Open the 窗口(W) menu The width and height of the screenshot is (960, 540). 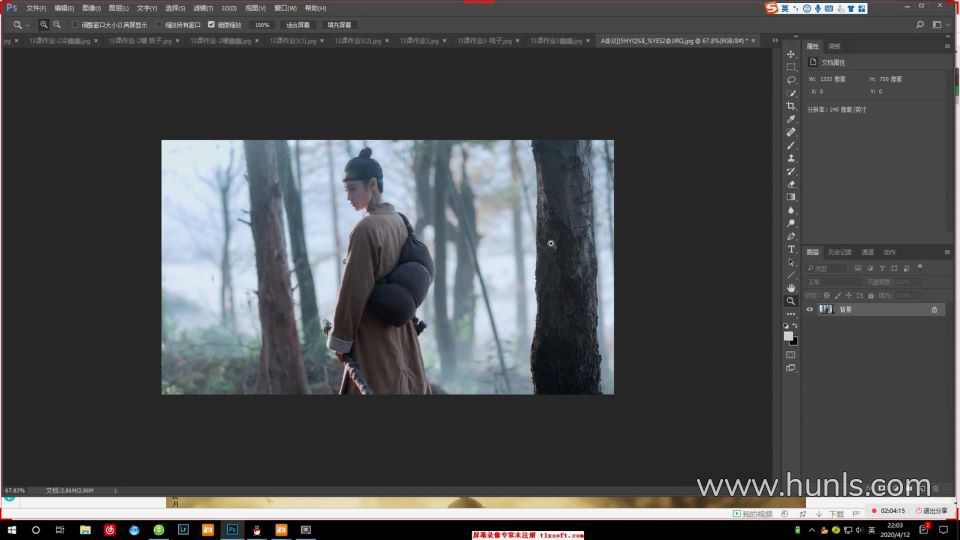(285, 8)
